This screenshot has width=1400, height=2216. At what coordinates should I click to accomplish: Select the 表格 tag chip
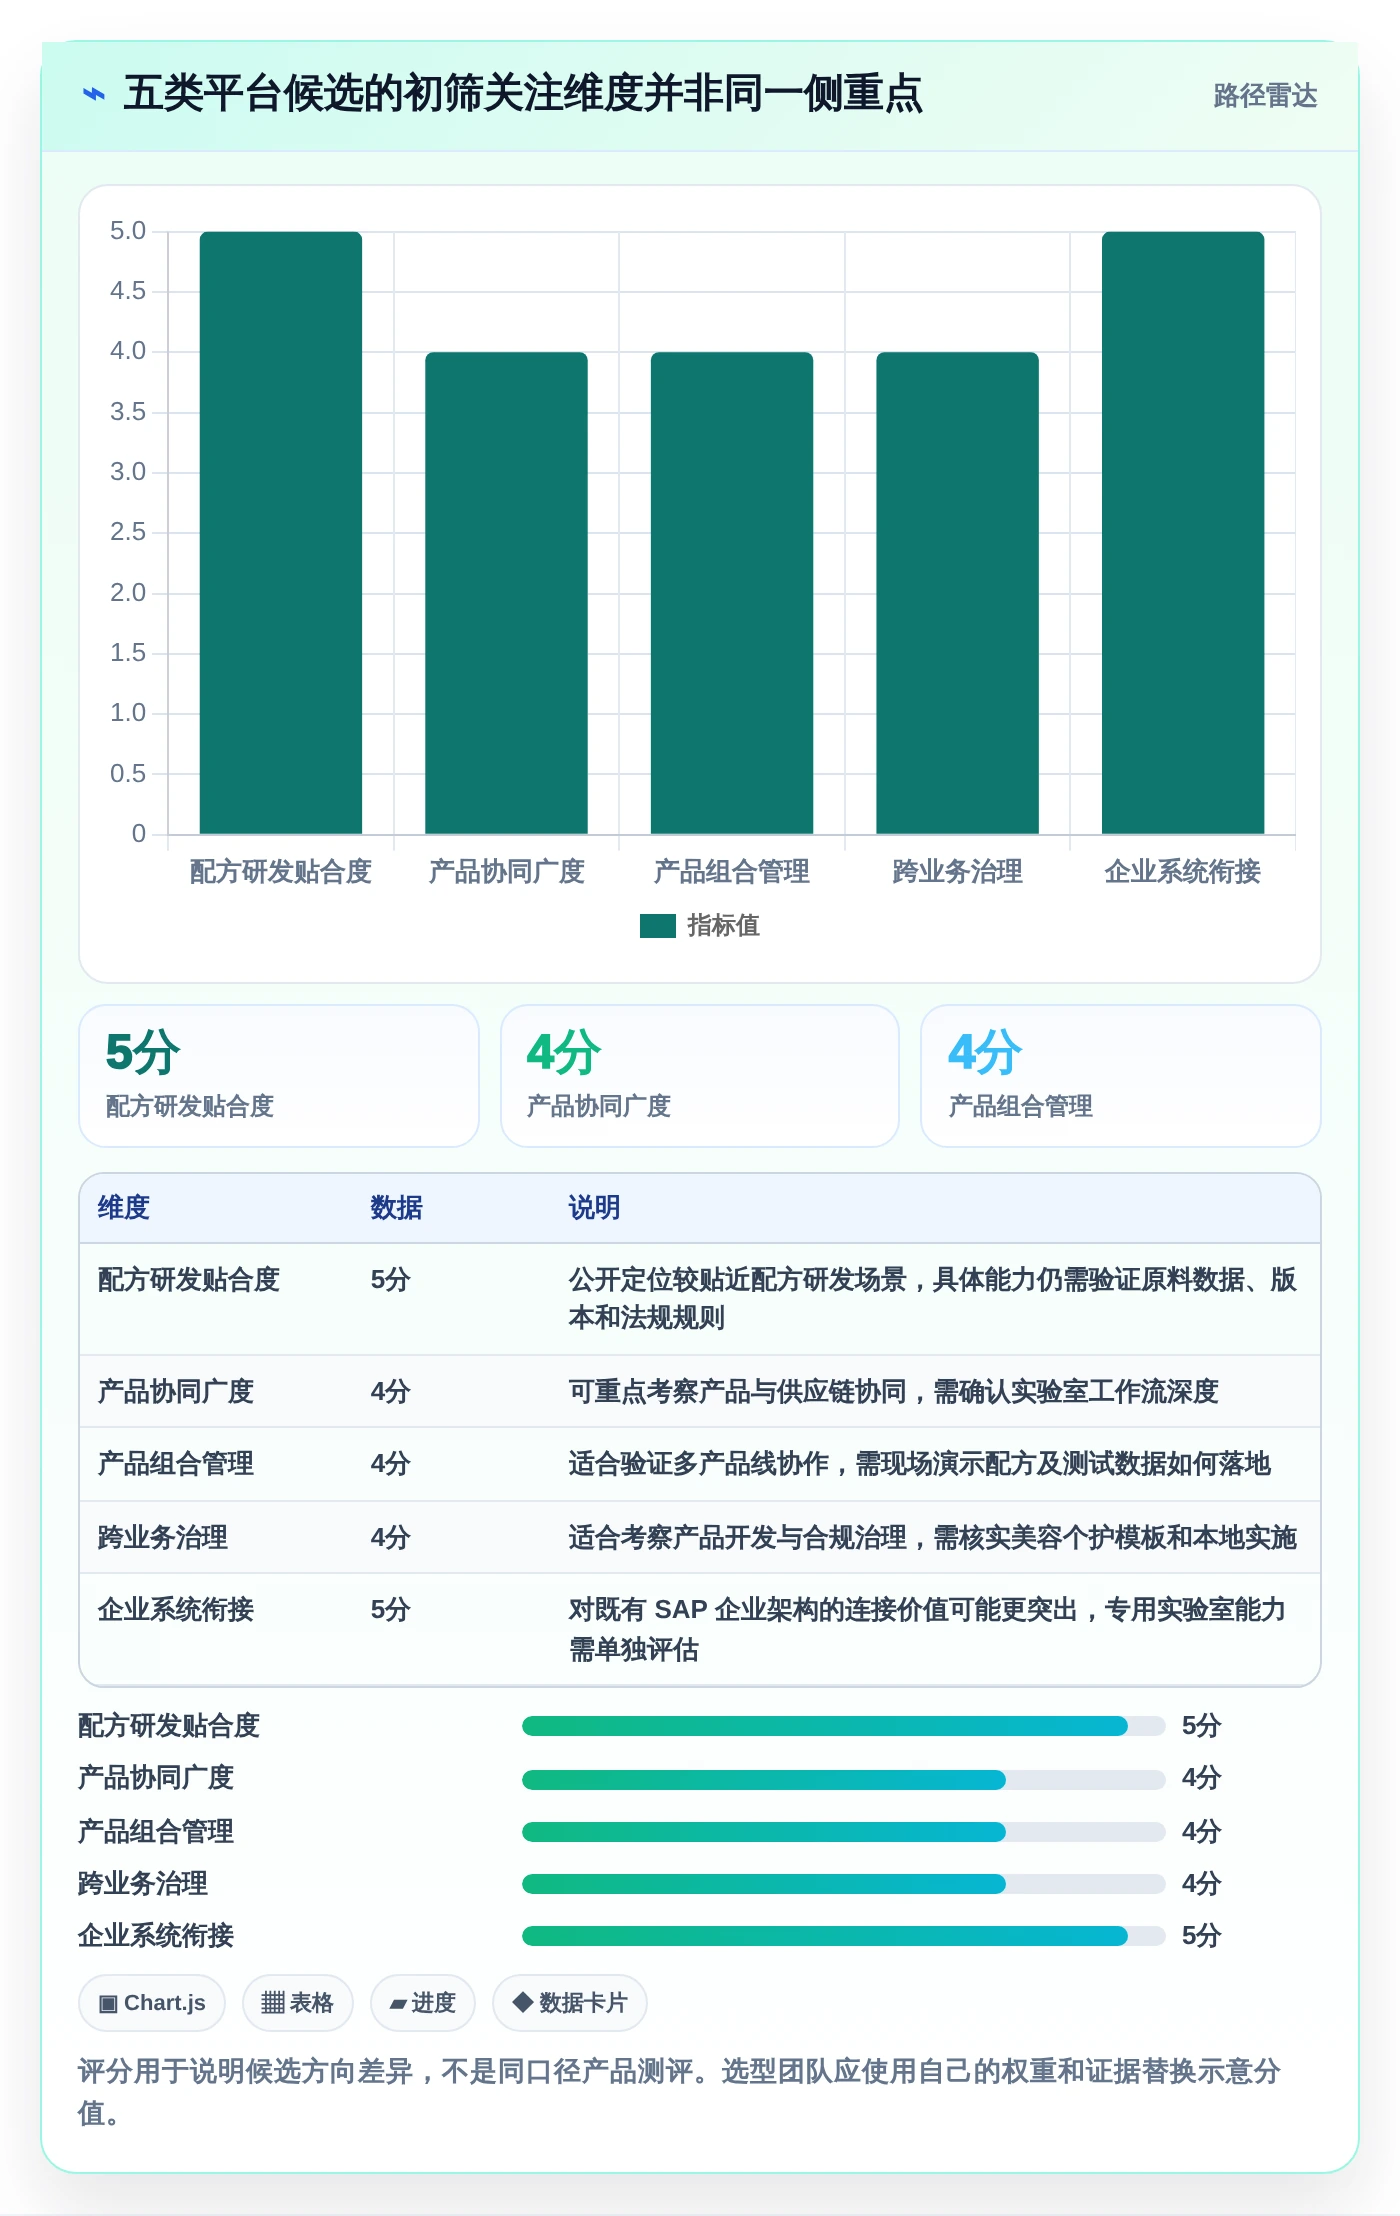pyautogui.click(x=298, y=2003)
